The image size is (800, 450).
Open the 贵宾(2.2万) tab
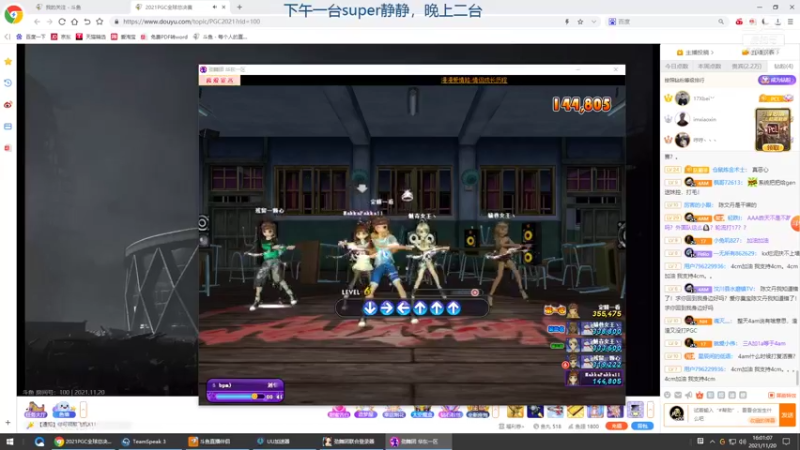click(x=746, y=66)
